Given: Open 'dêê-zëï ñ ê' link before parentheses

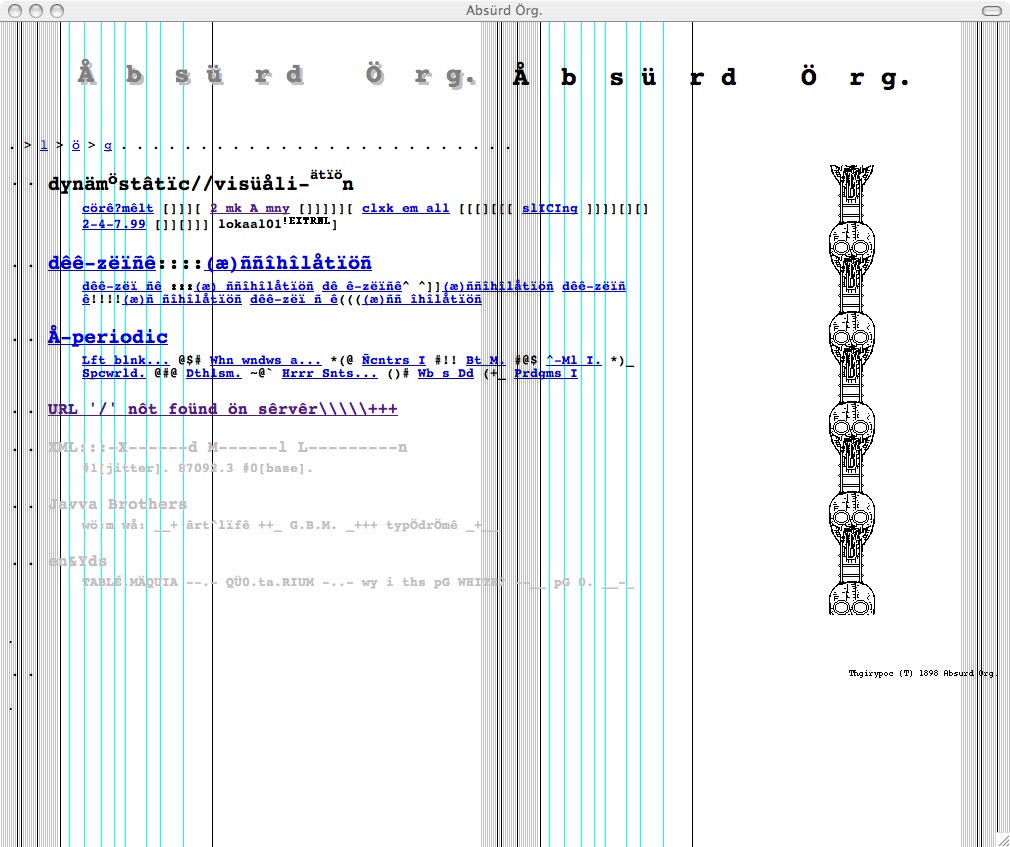Looking at the screenshot, I should click(x=294, y=300).
